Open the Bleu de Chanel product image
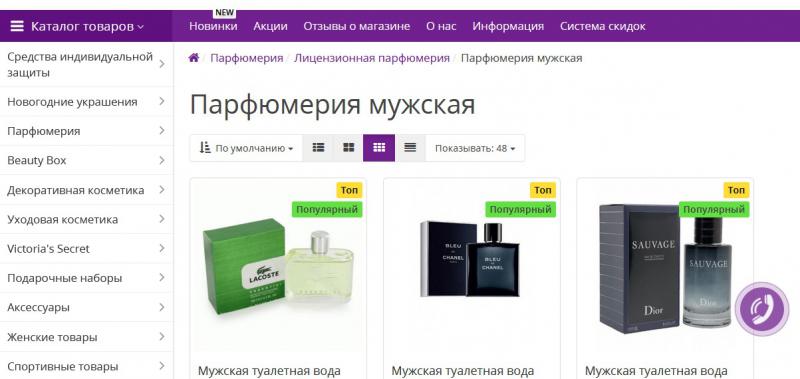 point(470,259)
